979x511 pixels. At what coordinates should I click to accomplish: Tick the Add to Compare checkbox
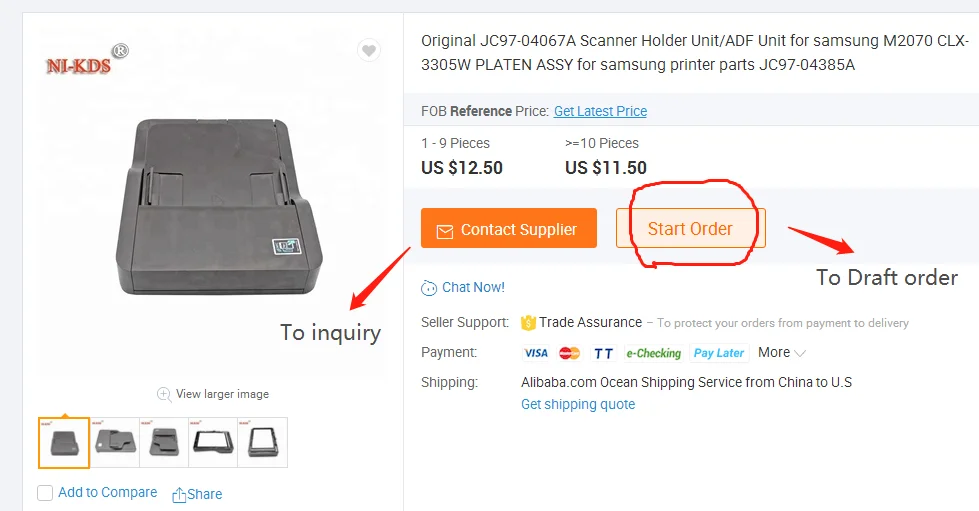(x=45, y=493)
